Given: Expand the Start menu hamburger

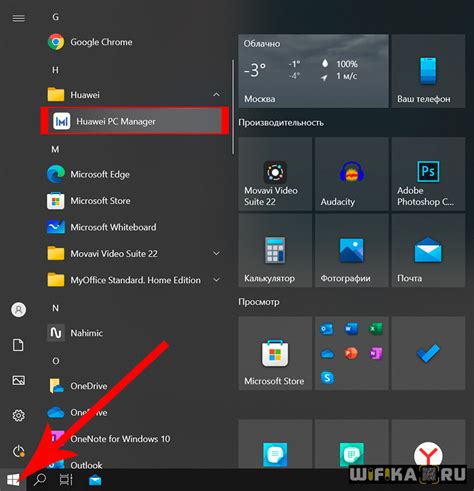Looking at the screenshot, I should point(18,18).
